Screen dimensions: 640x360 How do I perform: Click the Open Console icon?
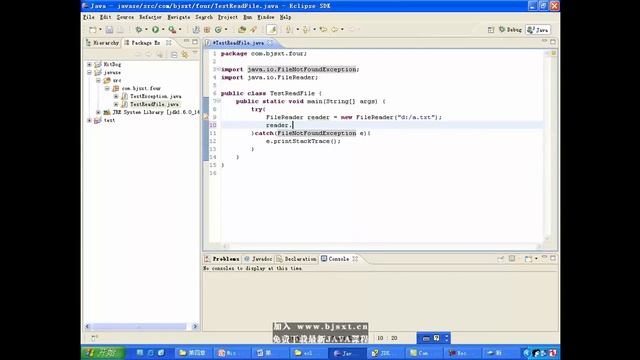(x=528, y=259)
